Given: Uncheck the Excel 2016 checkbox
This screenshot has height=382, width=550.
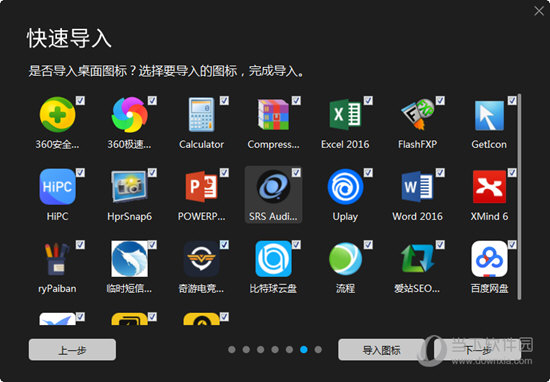Looking at the screenshot, I should (x=368, y=101).
